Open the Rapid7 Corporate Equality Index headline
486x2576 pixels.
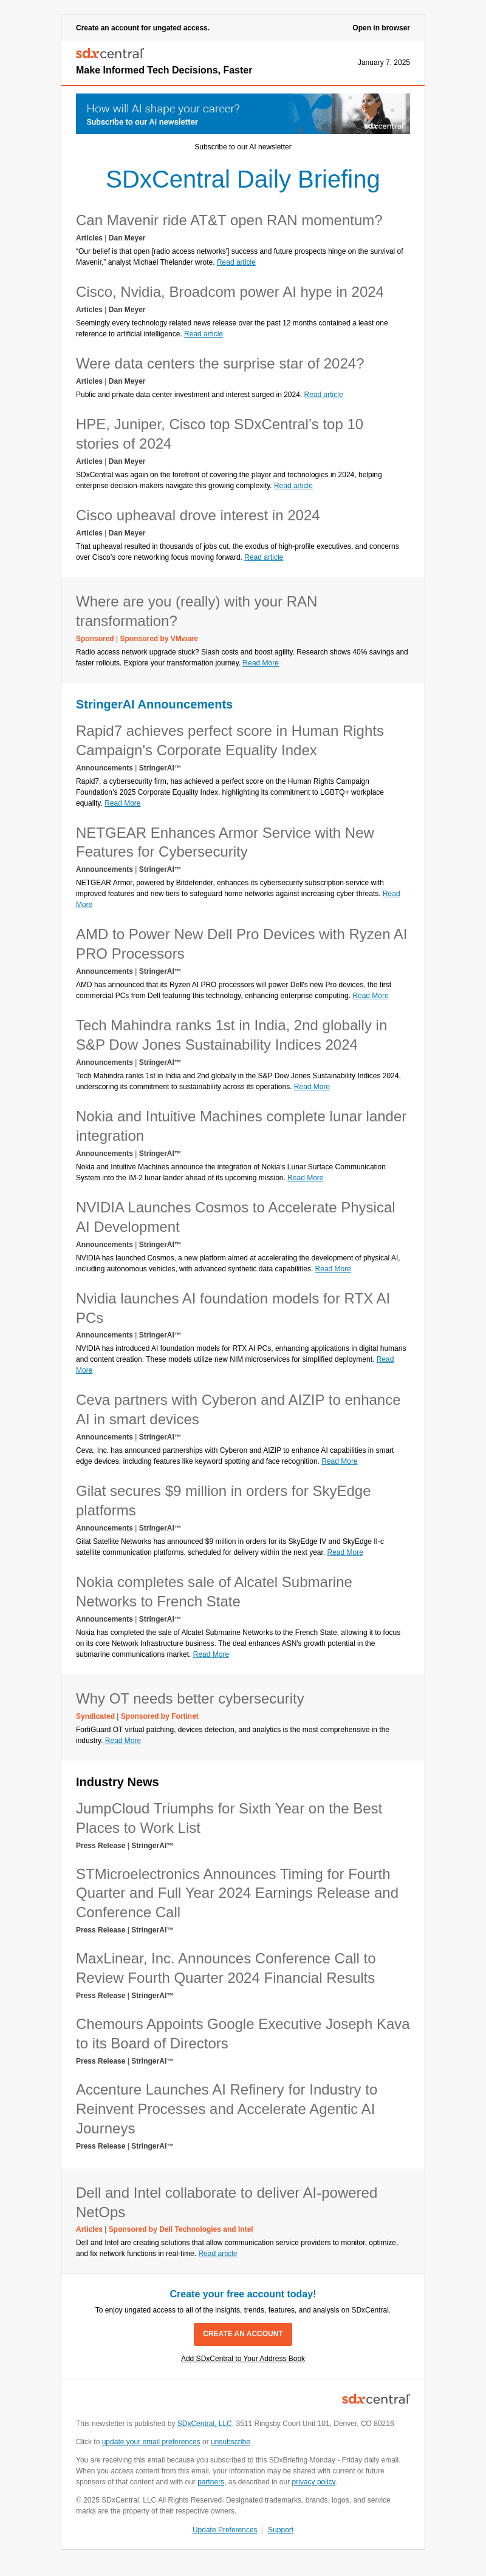coord(230,740)
